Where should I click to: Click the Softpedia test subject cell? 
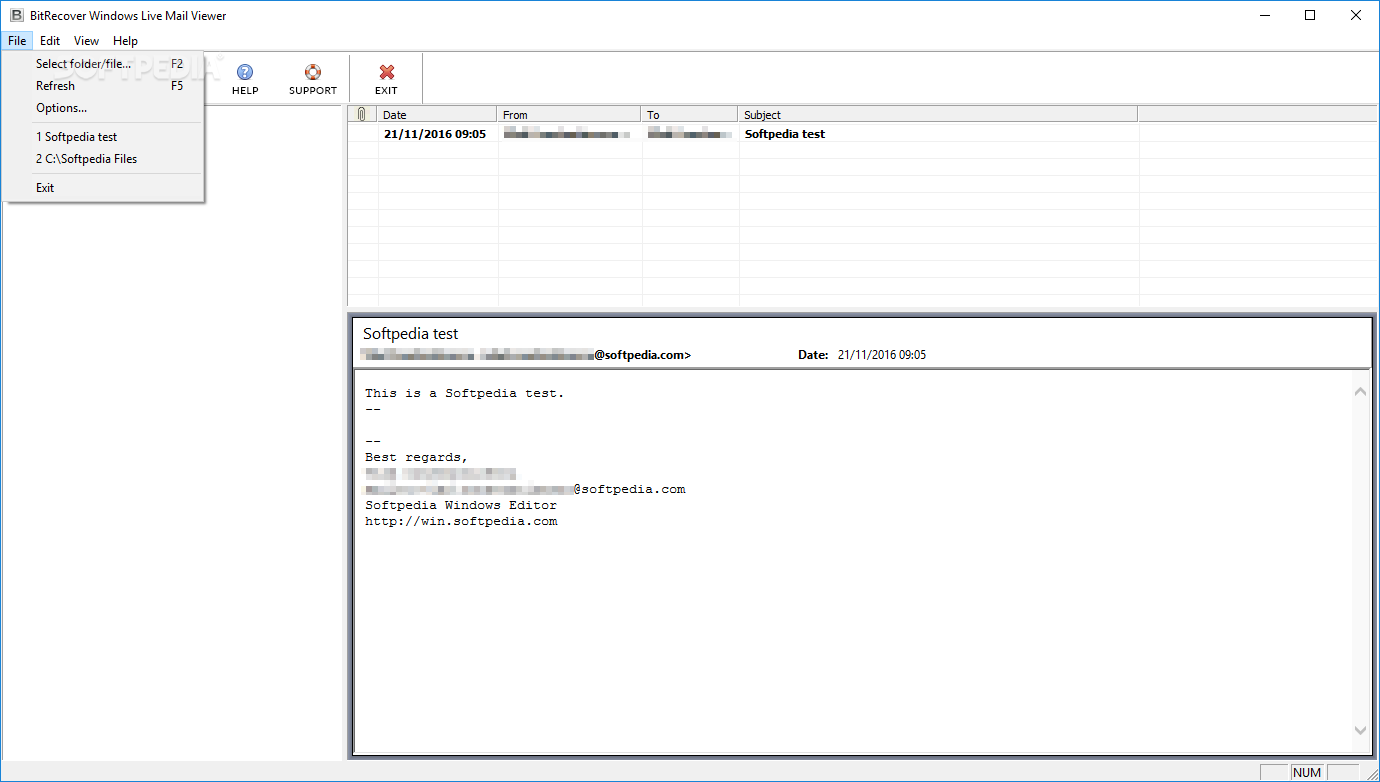point(785,134)
